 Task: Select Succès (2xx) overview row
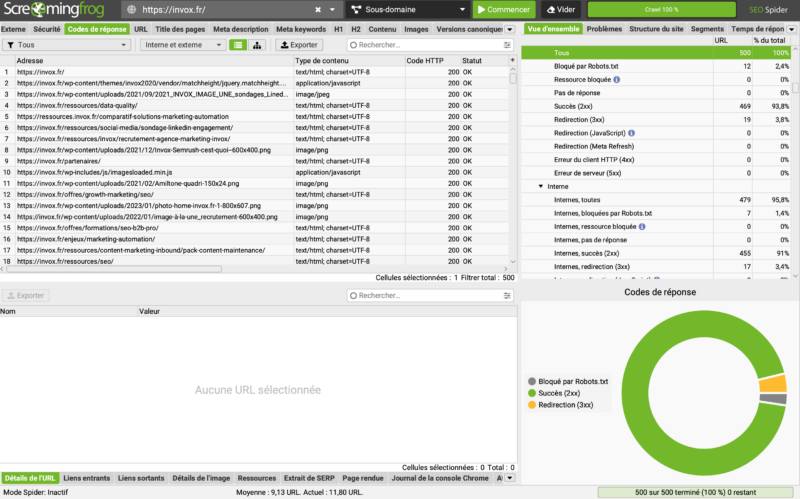(656, 106)
